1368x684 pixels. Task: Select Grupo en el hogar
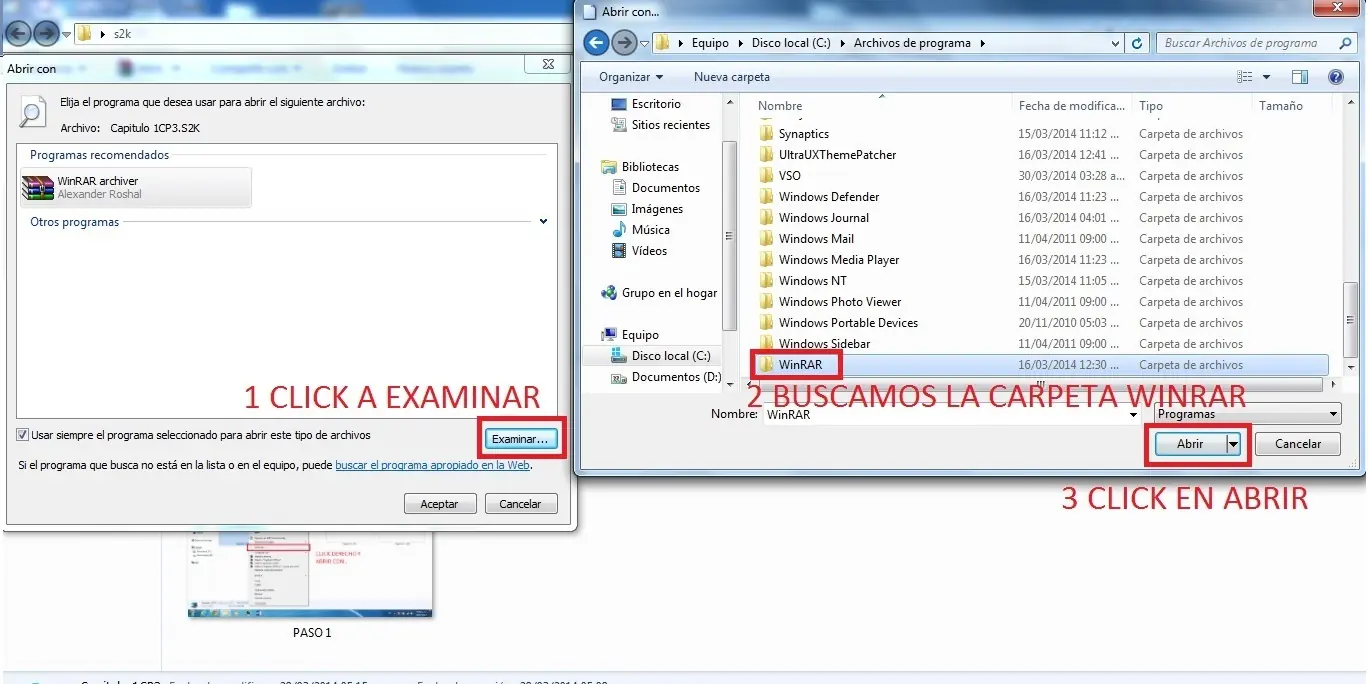pyautogui.click(x=669, y=293)
